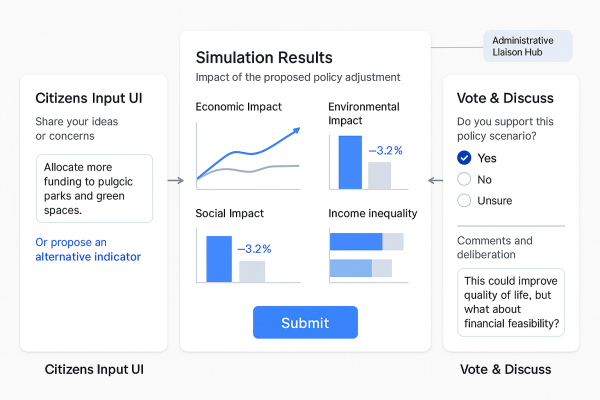The height and width of the screenshot is (400, 600).
Task: Select the Yes radio option
Action: click(464, 158)
